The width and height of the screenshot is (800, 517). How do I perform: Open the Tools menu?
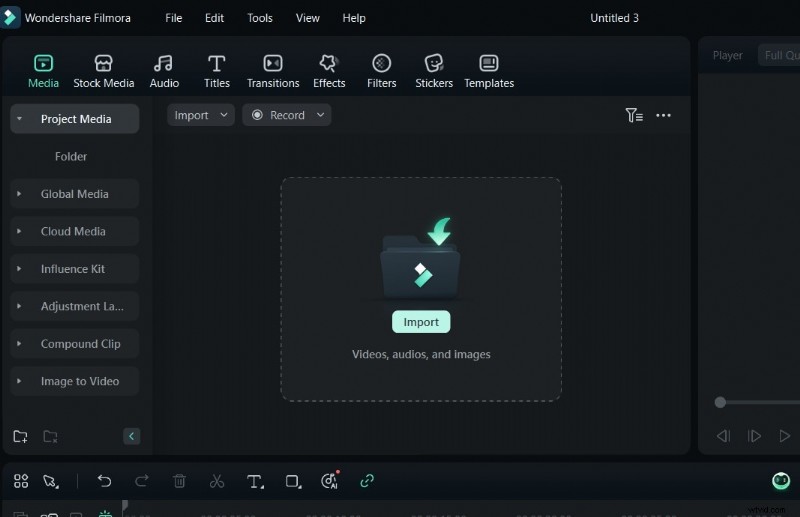tap(260, 18)
